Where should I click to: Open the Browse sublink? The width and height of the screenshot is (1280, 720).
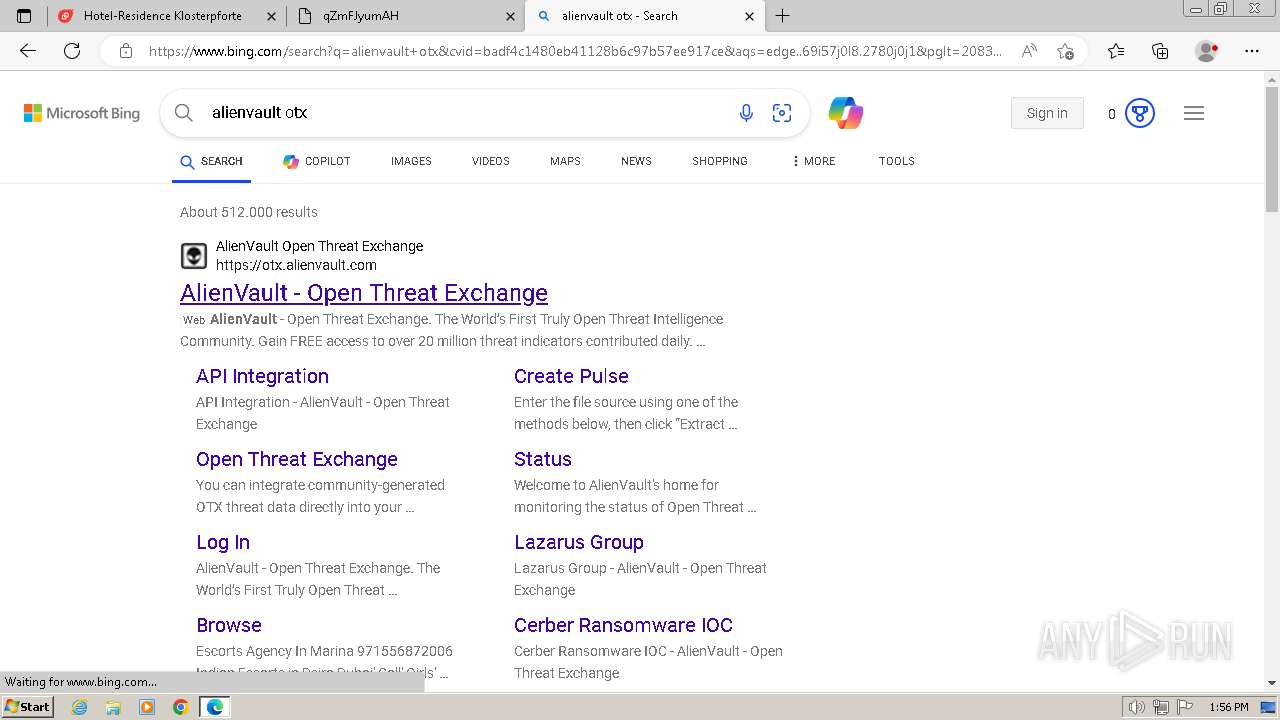click(x=229, y=625)
